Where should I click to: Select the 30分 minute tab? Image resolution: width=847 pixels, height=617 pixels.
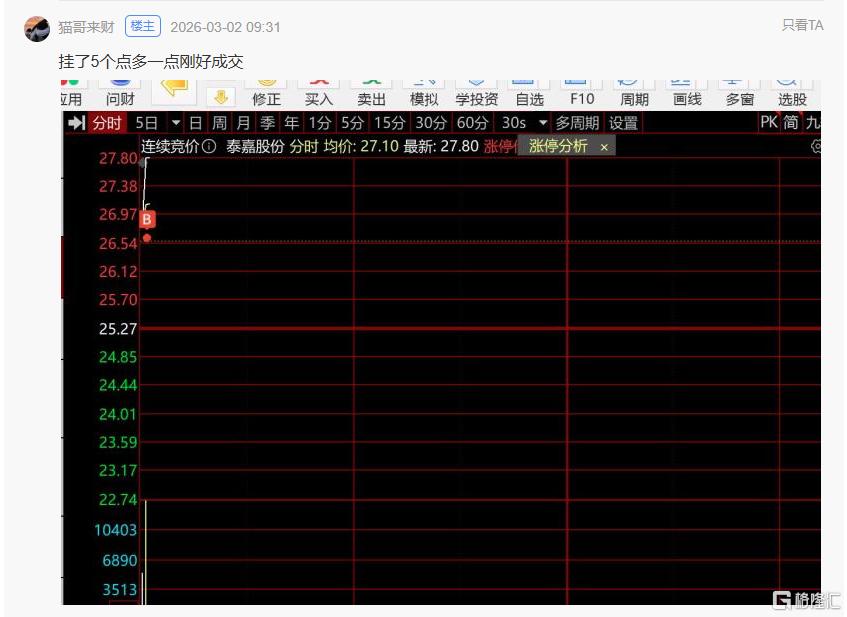[x=431, y=123]
